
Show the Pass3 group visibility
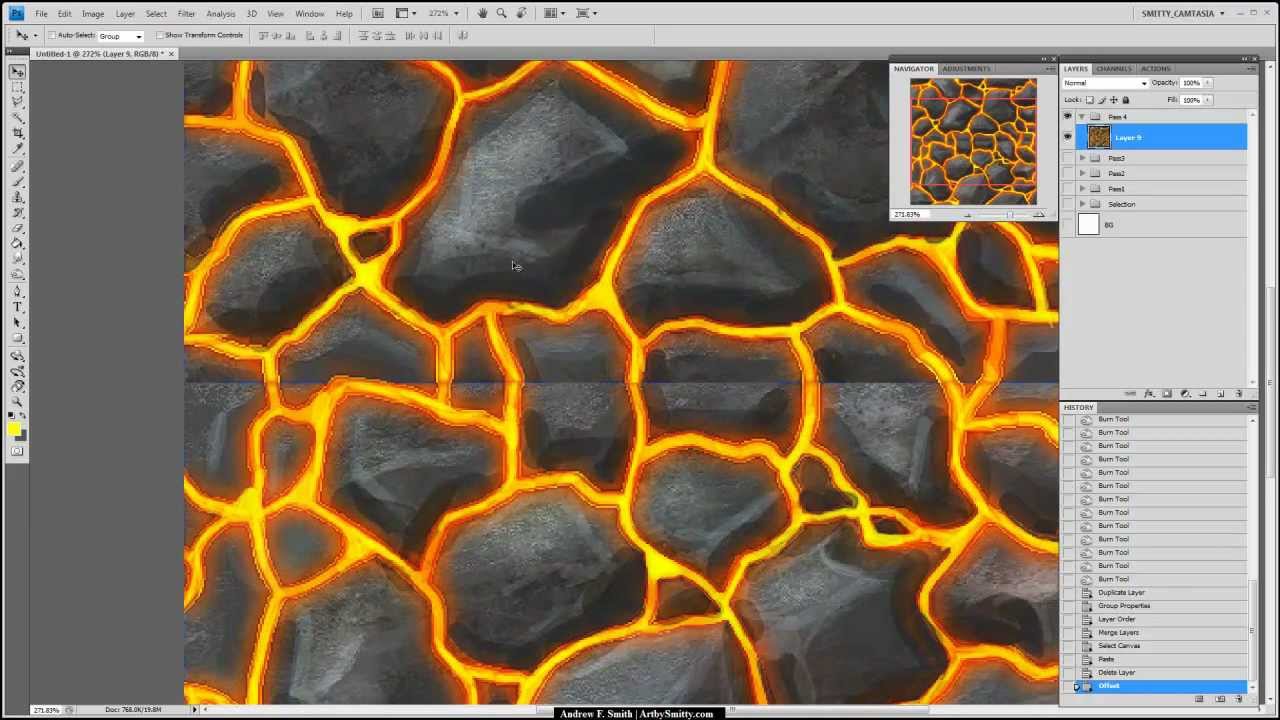pos(1068,158)
